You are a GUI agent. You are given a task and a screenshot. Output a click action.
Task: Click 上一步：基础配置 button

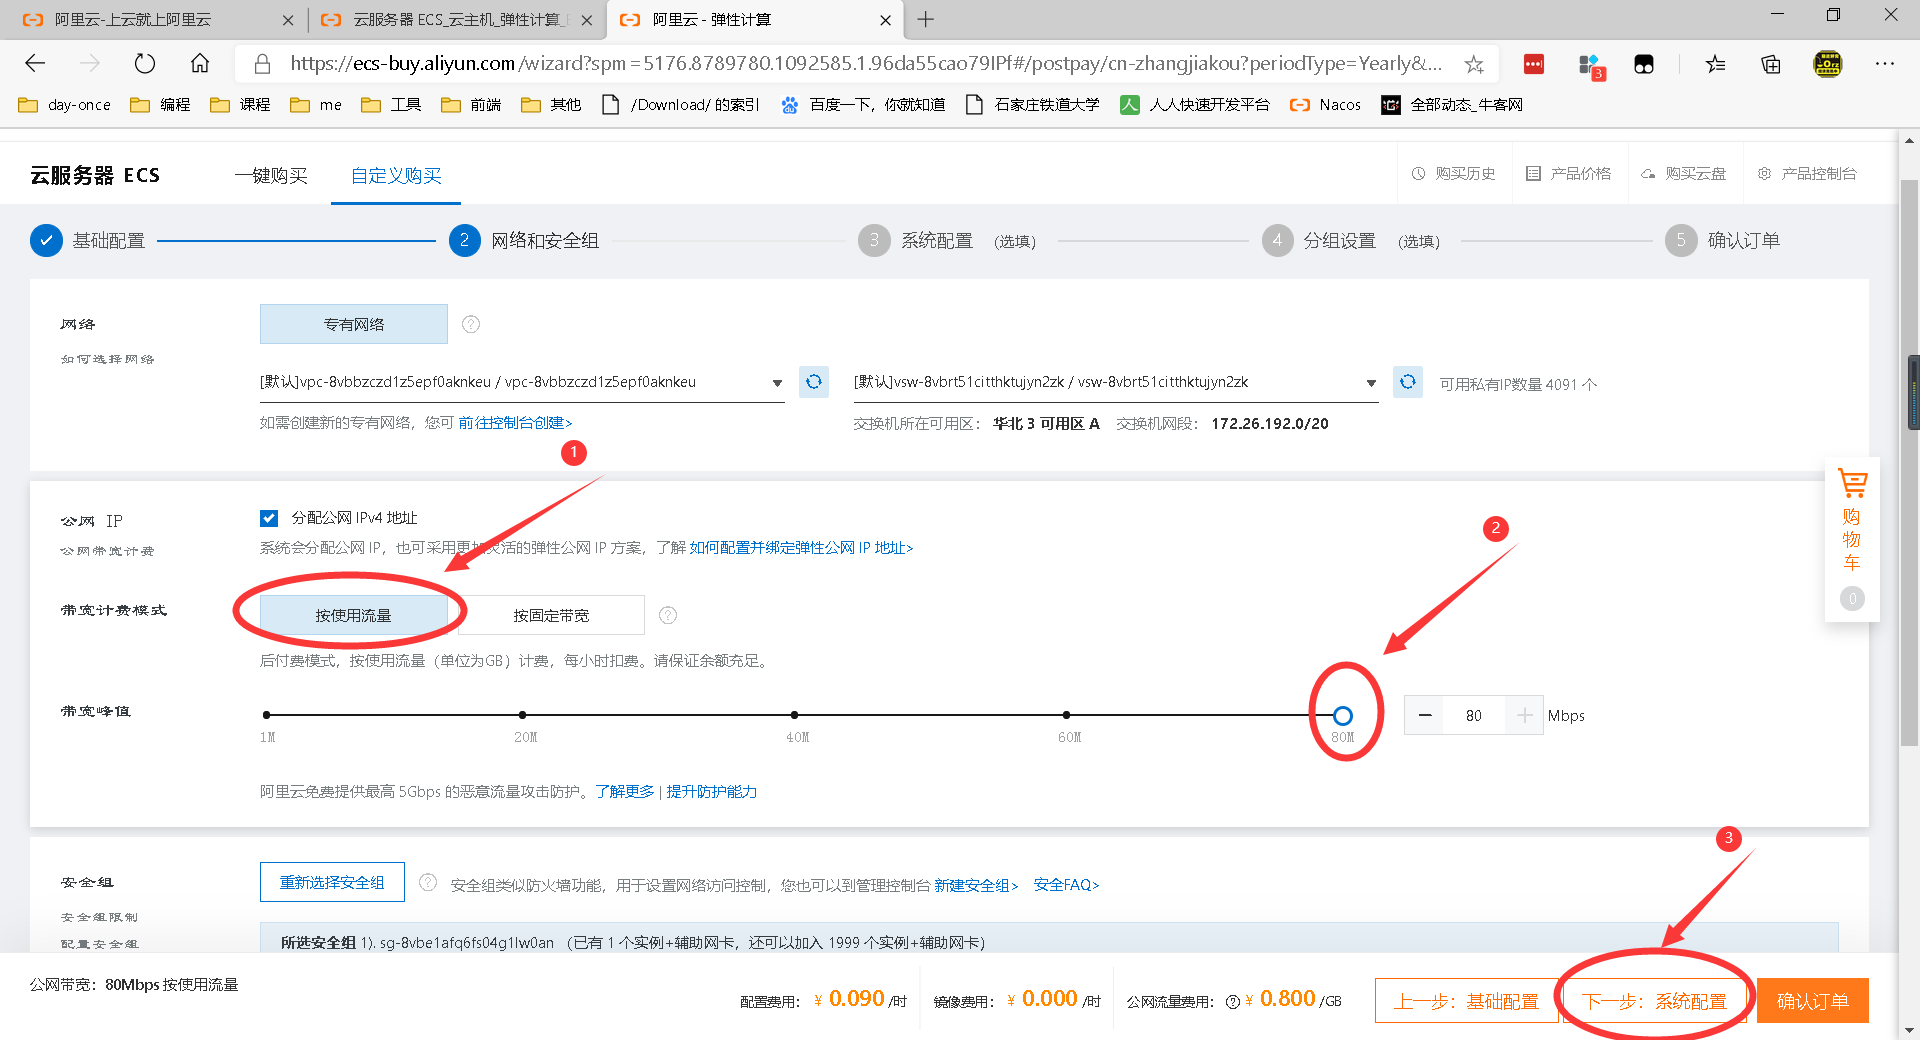tap(1466, 1001)
